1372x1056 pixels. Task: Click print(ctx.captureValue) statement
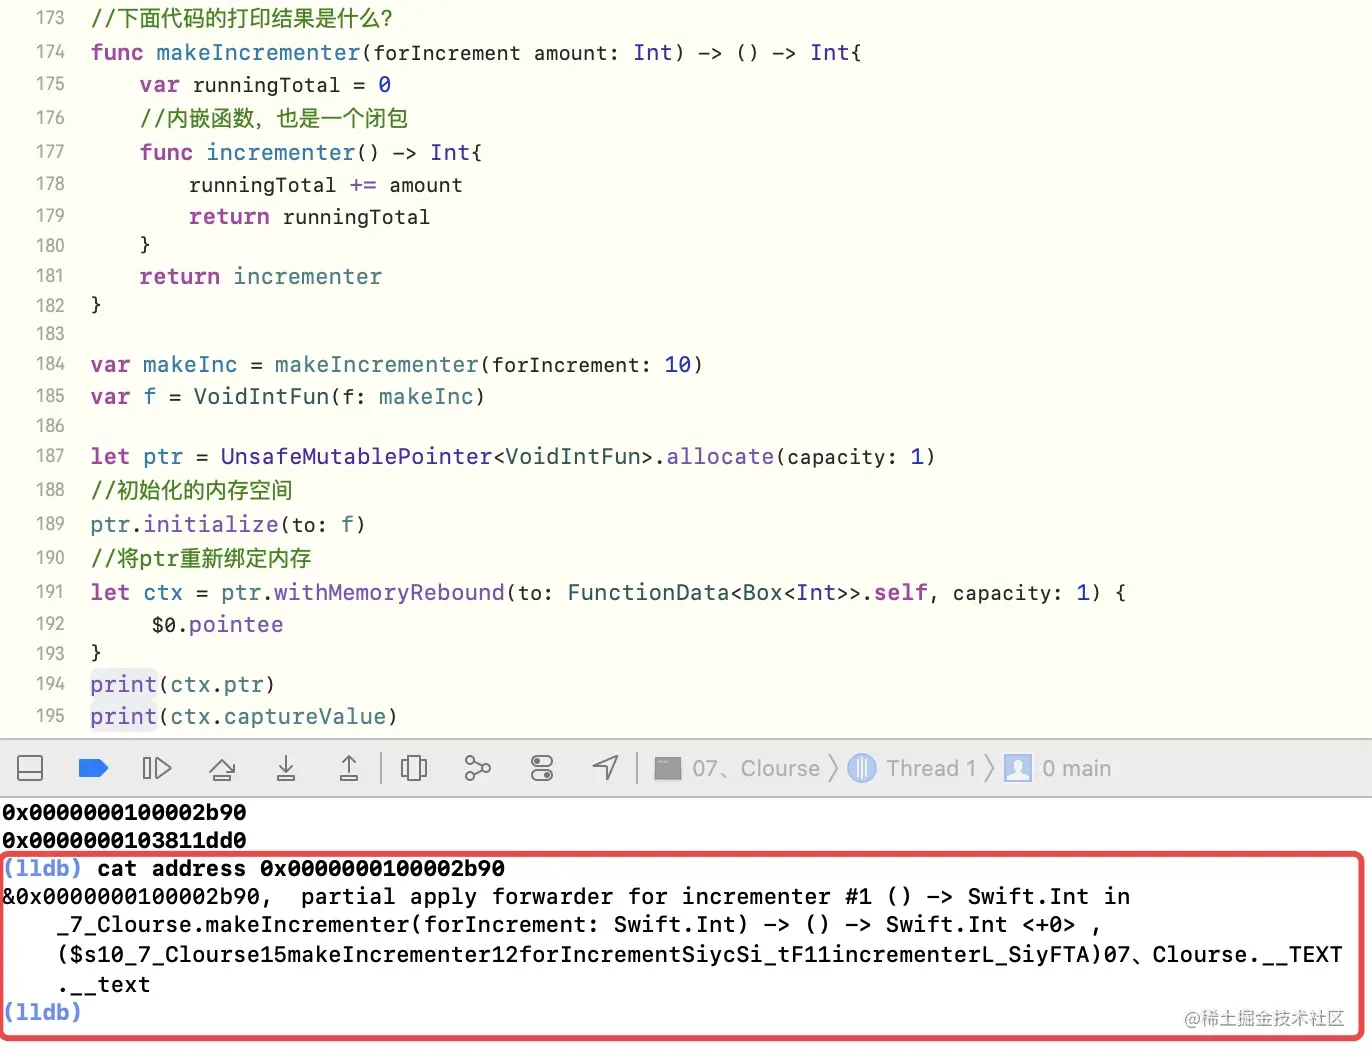244,717
